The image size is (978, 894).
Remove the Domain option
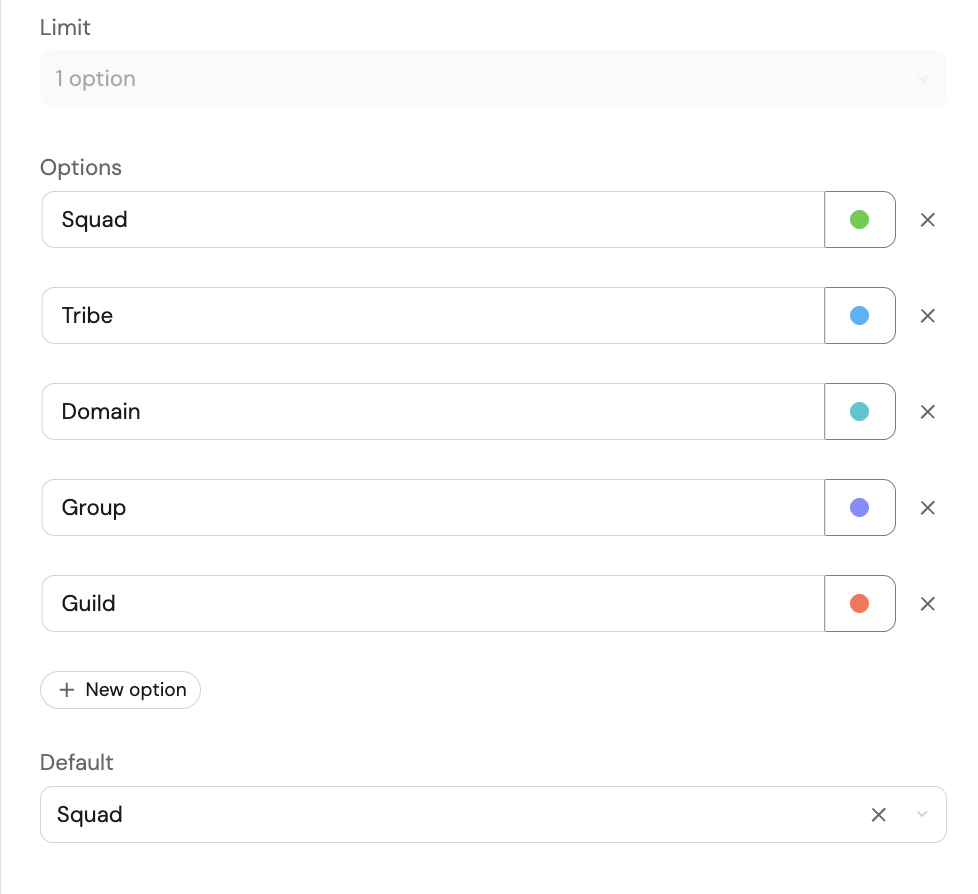(x=927, y=412)
